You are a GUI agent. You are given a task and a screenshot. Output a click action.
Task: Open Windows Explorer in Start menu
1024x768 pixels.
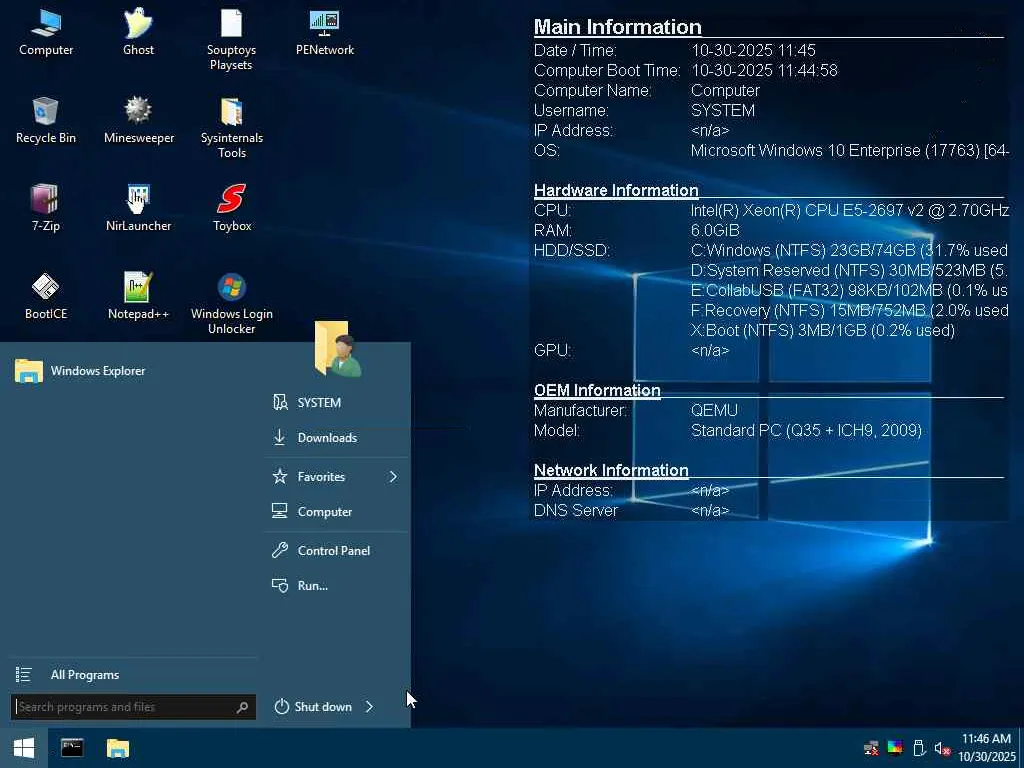tap(129, 371)
